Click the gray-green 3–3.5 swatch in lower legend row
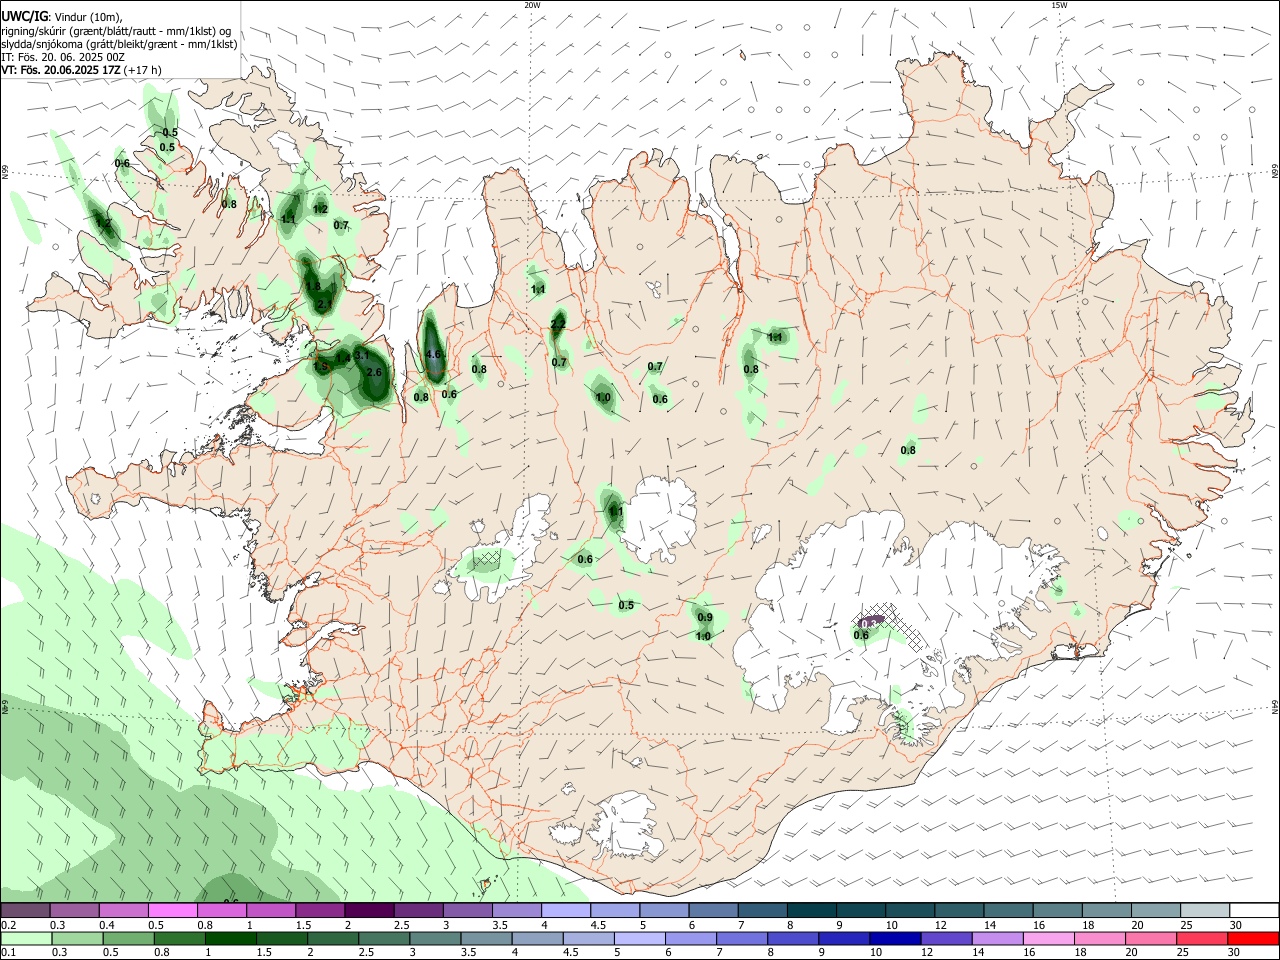This screenshot has width=1280, height=960. (x=435, y=938)
